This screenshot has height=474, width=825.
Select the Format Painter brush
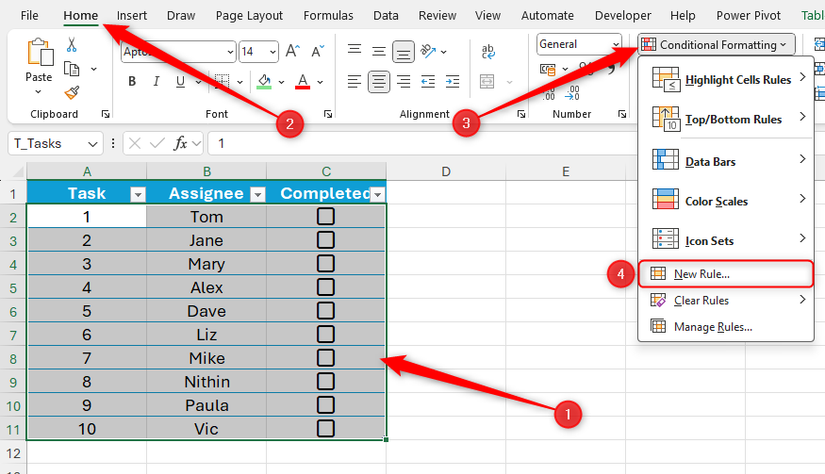coord(71,92)
